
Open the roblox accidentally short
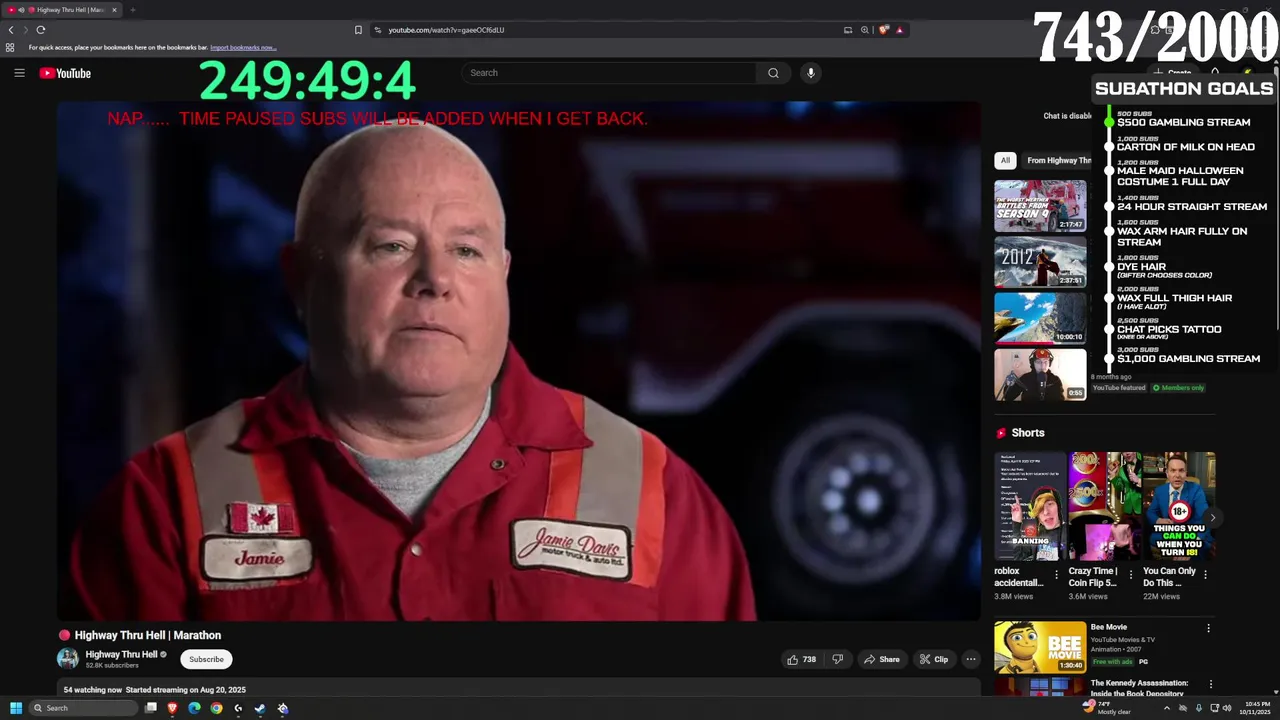(1029, 506)
